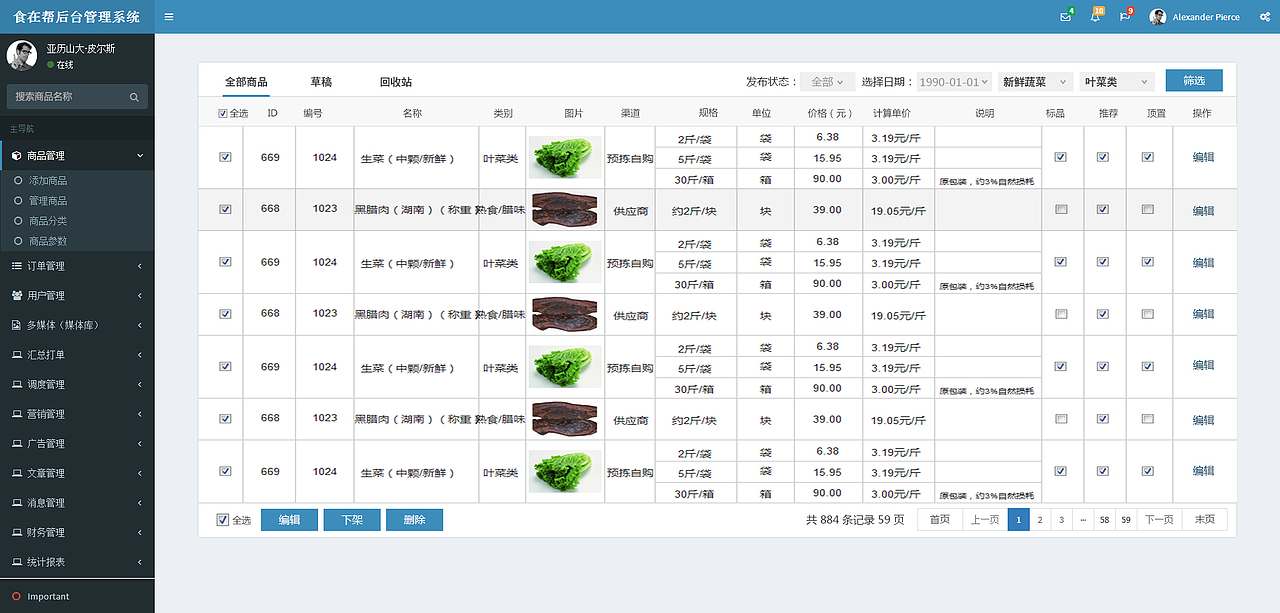Switch to the 全部商品 tab

tap(246, 82)
